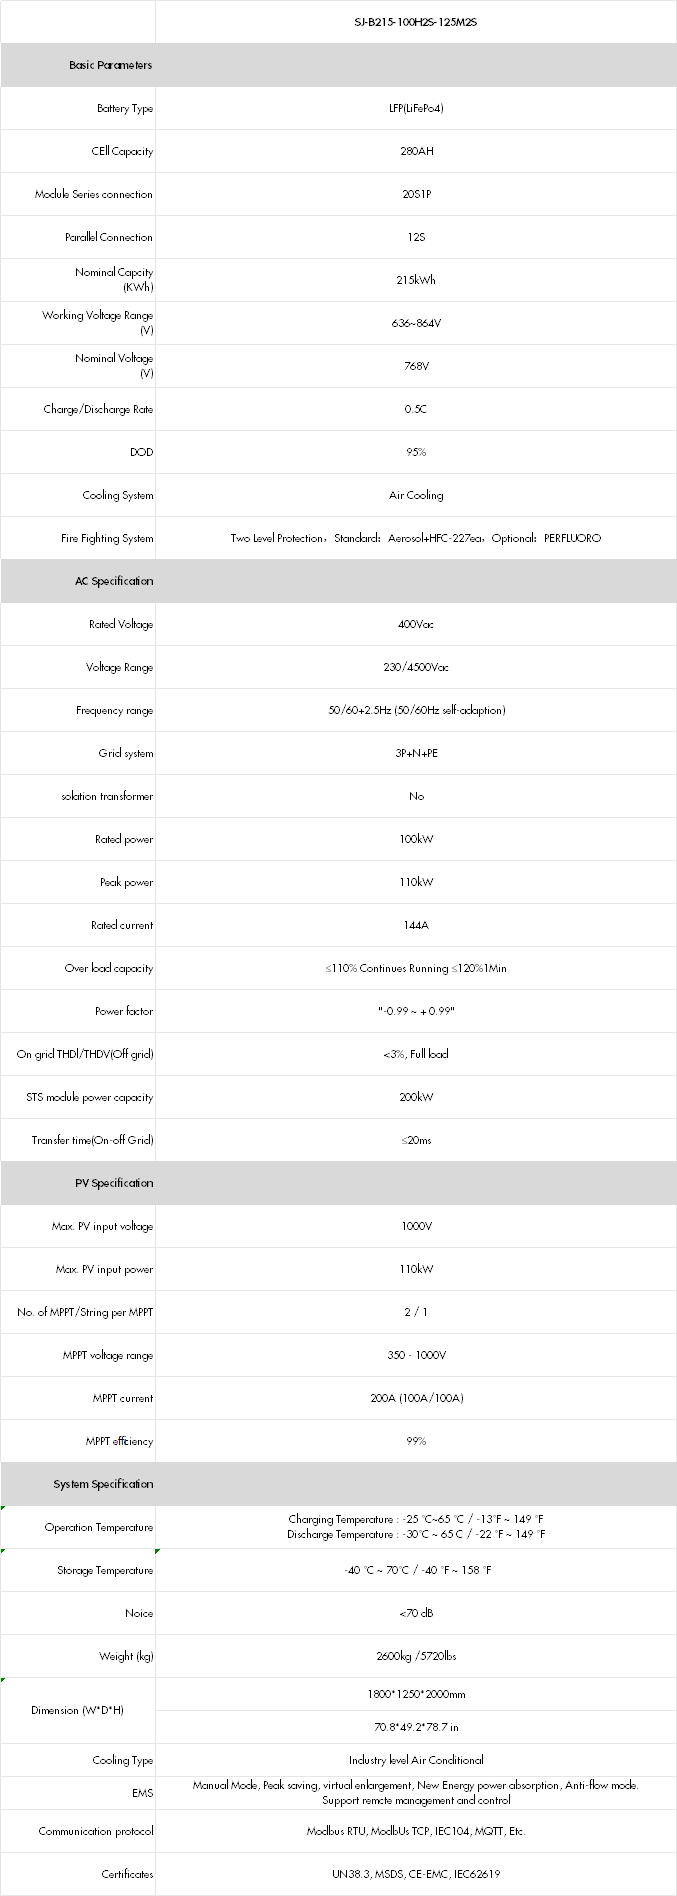Screen dimensions: 677x1896
Task: Select the AC Specification section header
Action: point(339,581)
